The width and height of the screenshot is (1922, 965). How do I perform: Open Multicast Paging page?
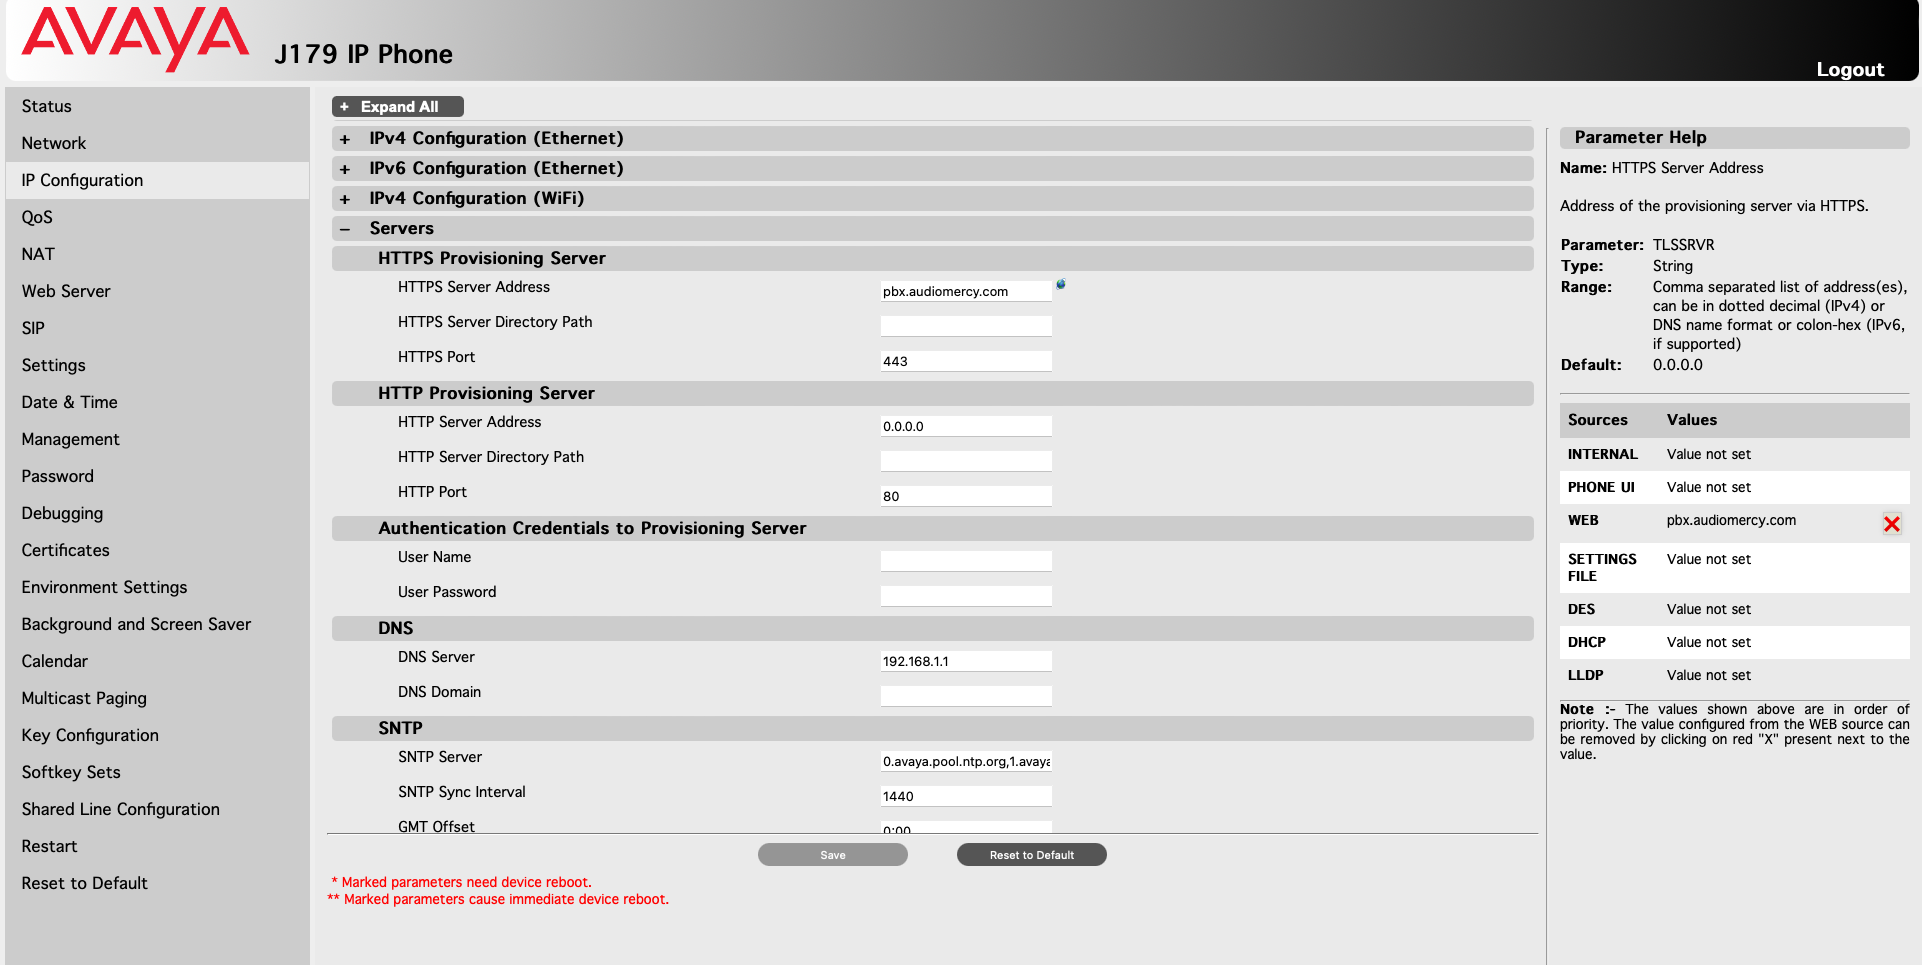coord(157,698)
